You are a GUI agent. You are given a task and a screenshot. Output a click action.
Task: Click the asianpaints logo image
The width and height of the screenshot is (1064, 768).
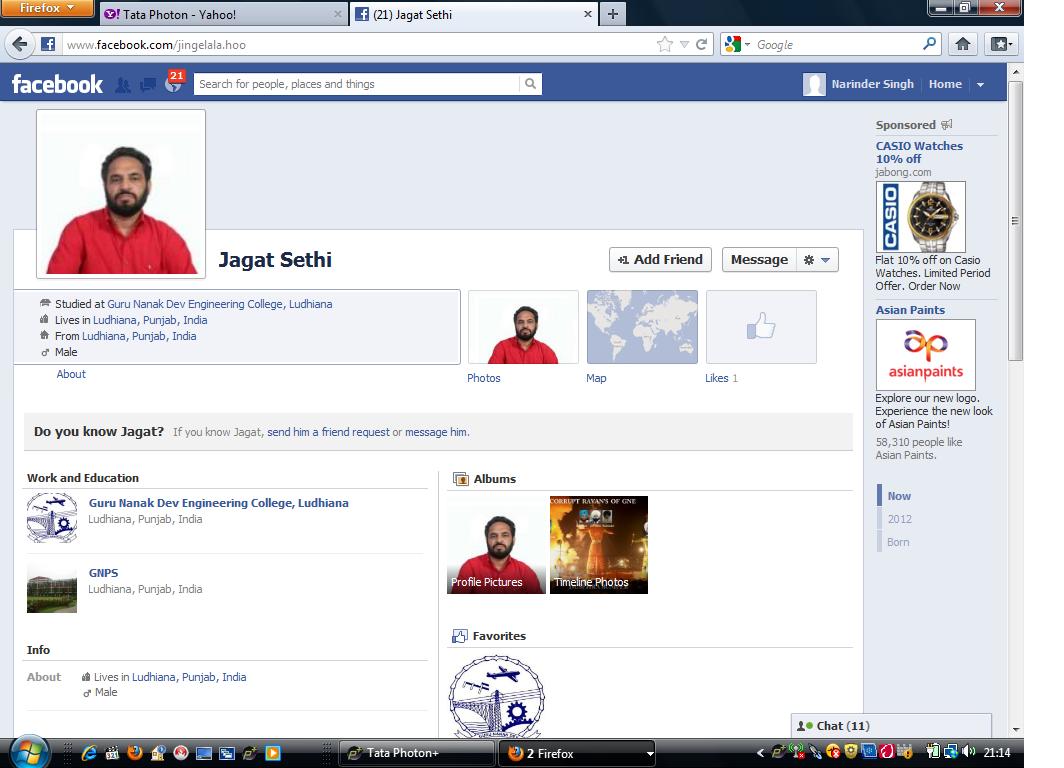click(926, 355)
